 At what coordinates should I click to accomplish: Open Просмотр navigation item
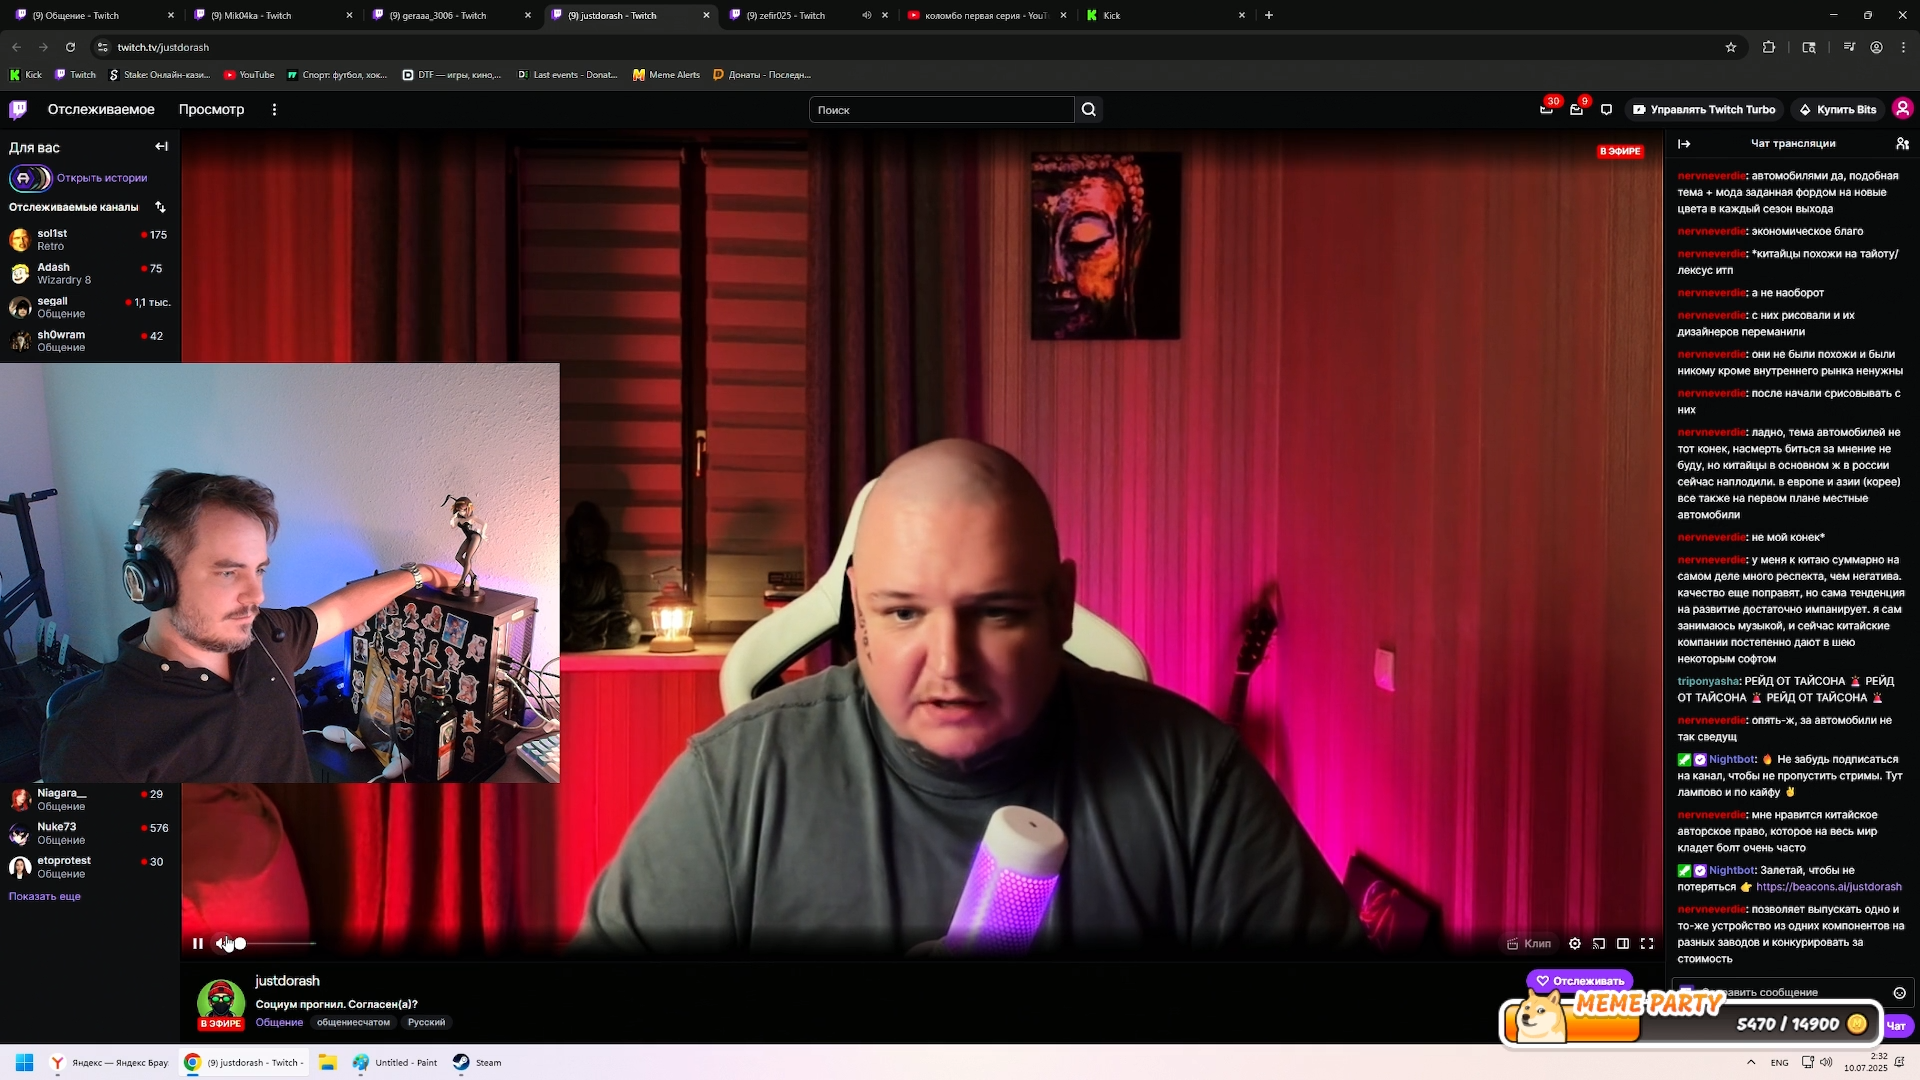tap(211, 110)
